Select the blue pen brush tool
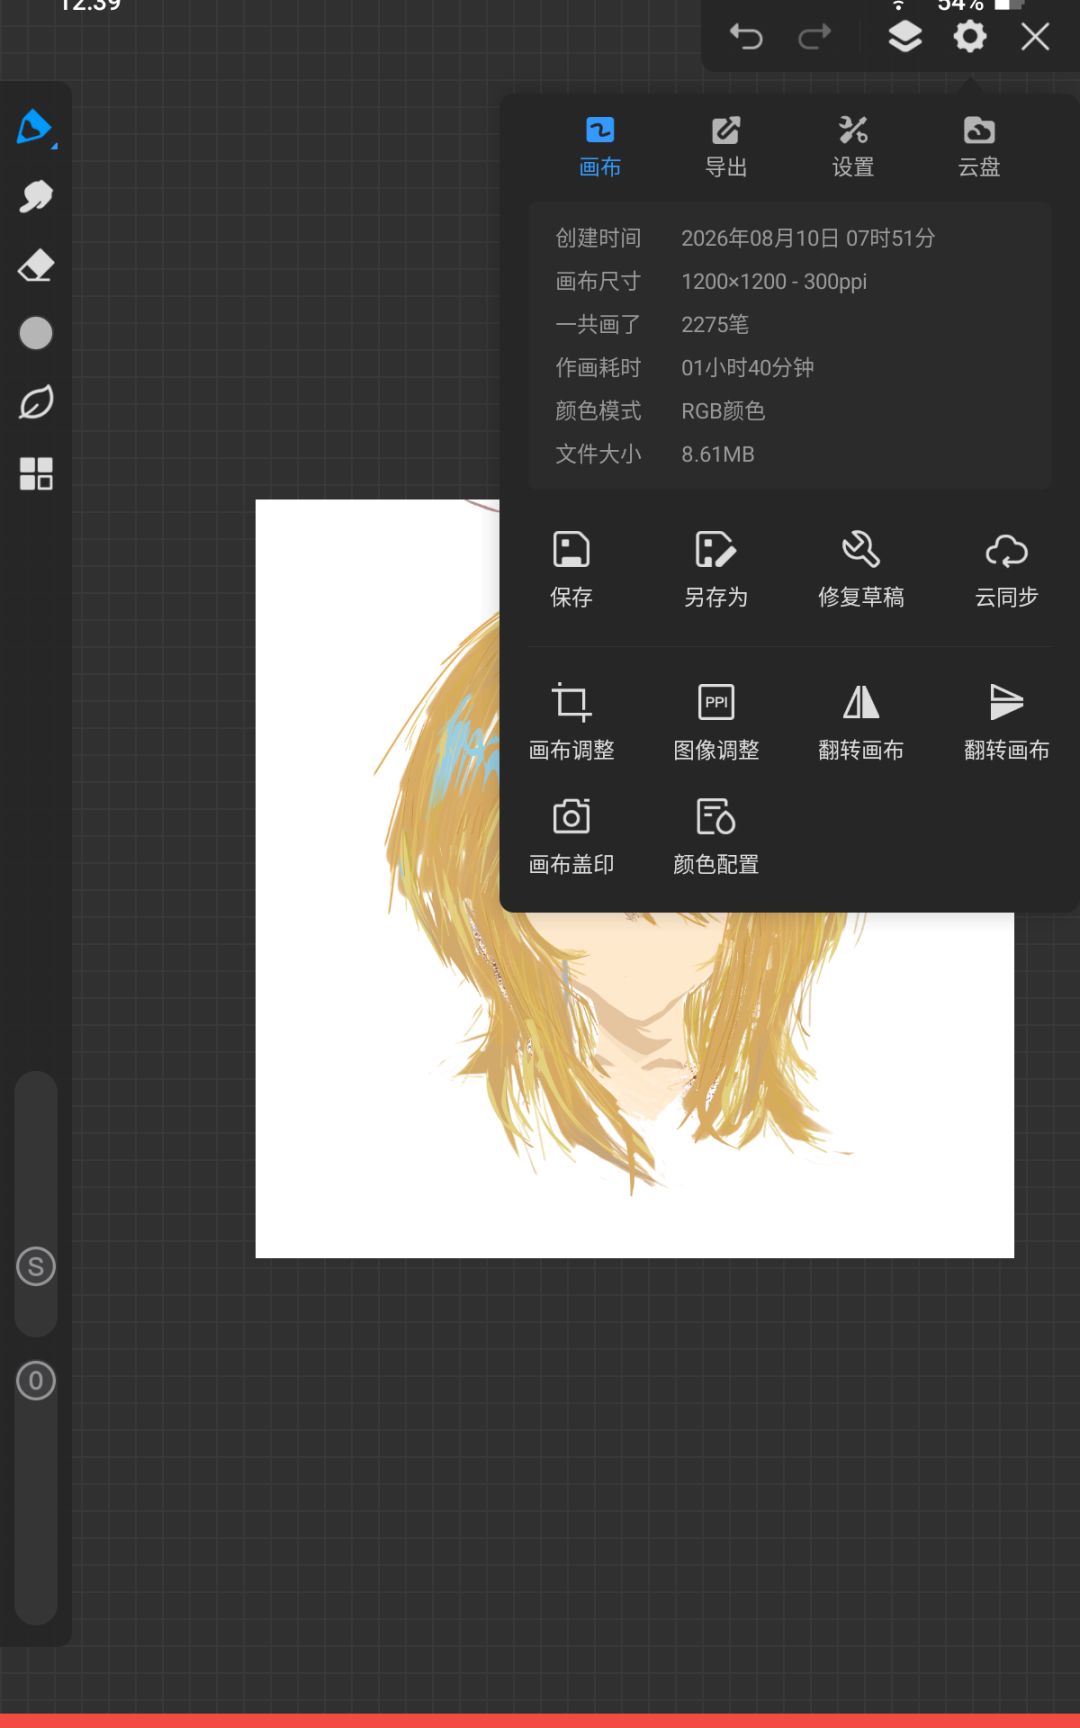 pyautogui.click(x=35, y=128)
